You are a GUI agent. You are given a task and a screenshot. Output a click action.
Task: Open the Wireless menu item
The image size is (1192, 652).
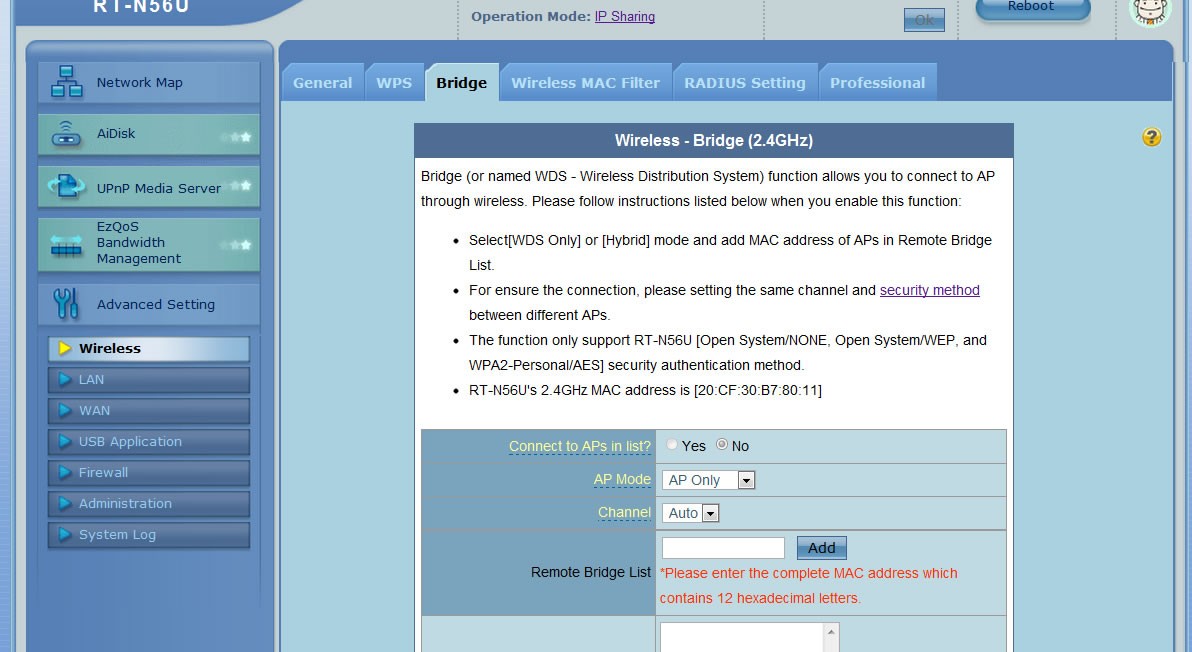[149, 348]
